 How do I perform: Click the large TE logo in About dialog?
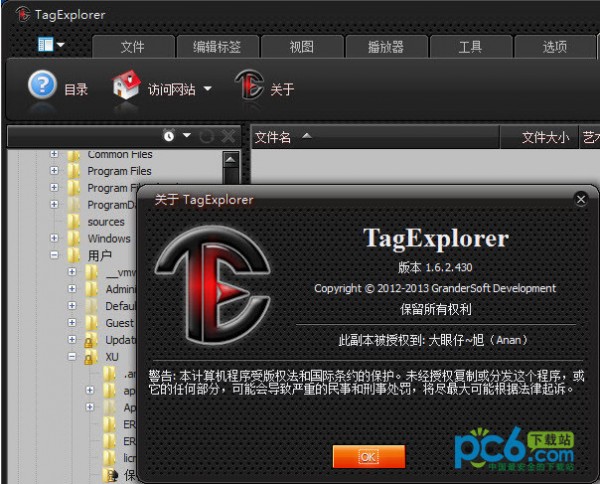[x=213, y=285]
